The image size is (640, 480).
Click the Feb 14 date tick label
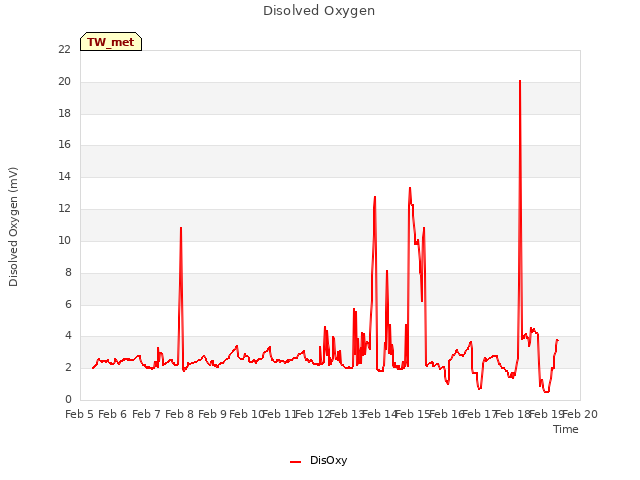click(x=380, y=414)
